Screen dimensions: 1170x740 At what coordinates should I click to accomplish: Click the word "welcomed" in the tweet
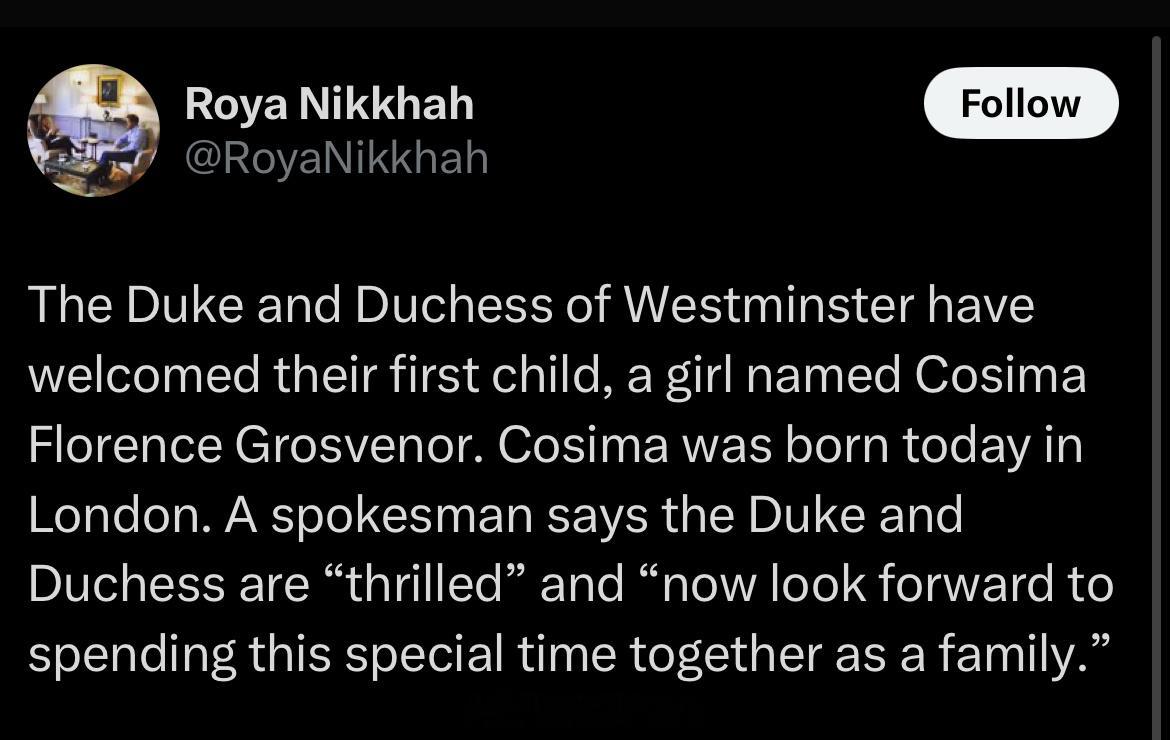point(144,374)
